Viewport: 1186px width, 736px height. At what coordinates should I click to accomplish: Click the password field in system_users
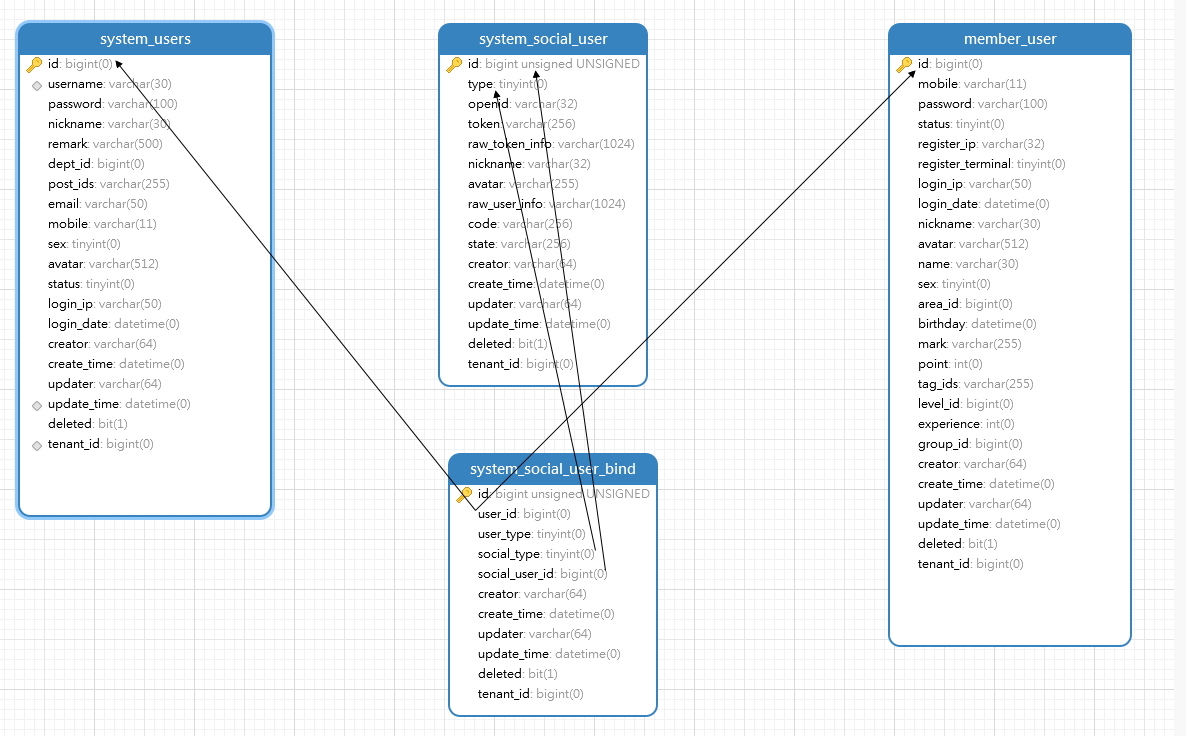tap(113, 104)
